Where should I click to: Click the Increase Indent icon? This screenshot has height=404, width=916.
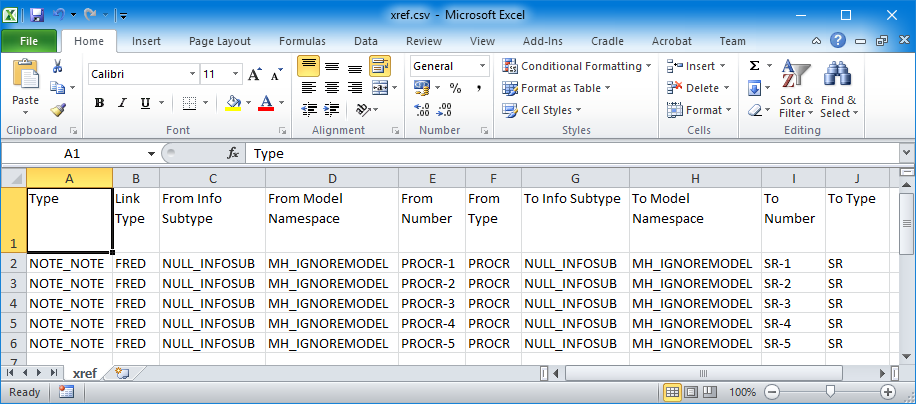332,109
